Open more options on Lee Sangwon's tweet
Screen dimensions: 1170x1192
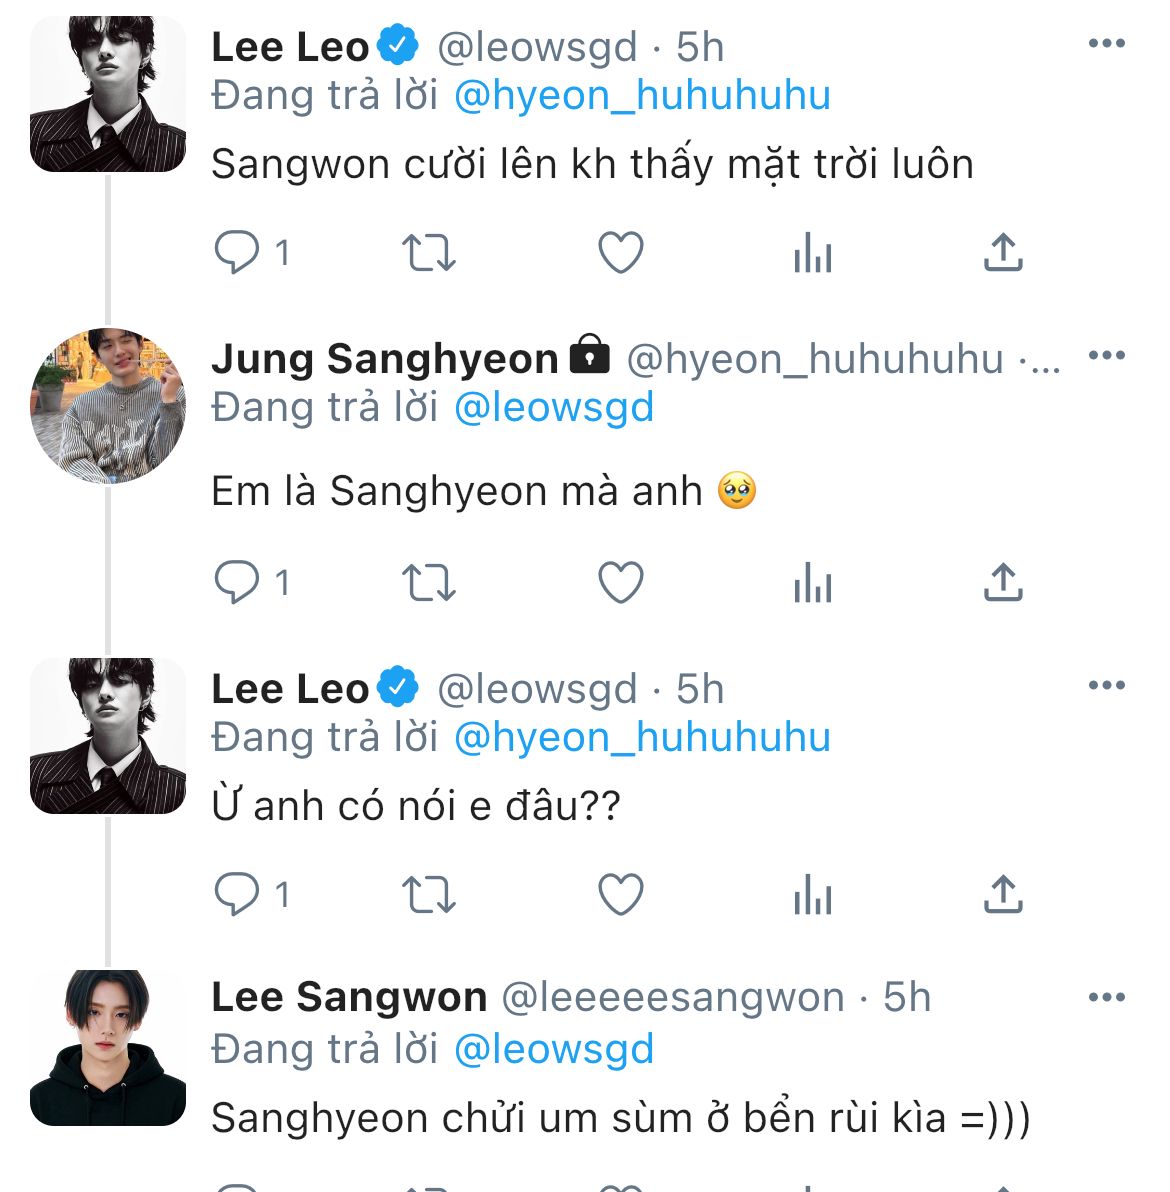pyautogui.click(x=1106, y=998)
